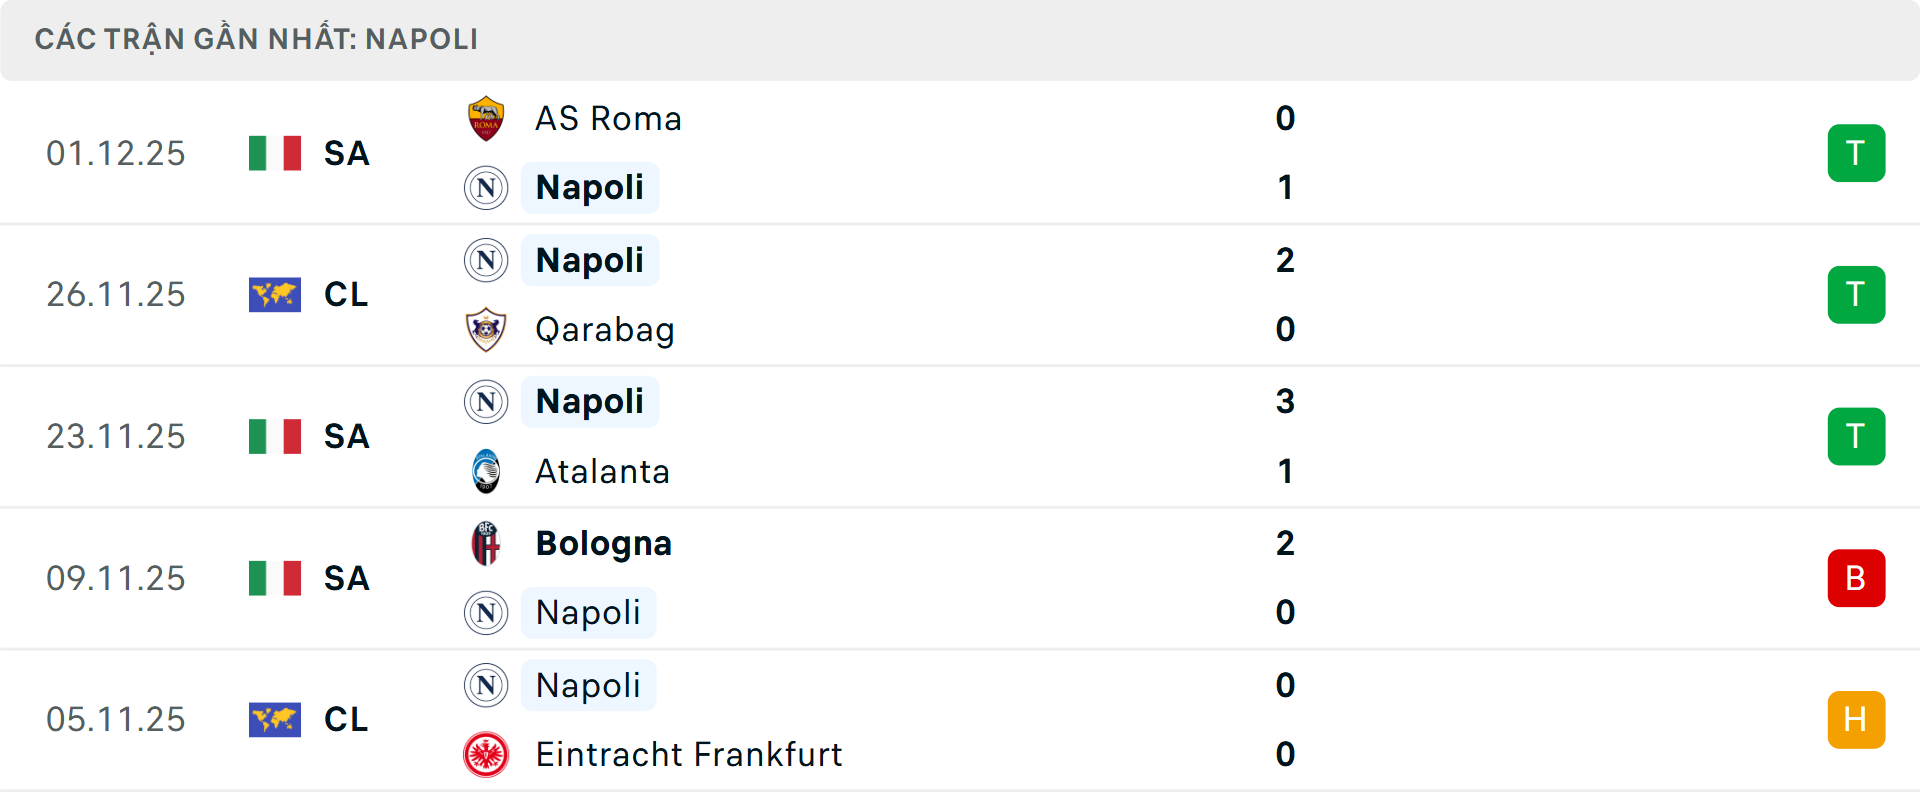
Task: Select the red B badge for Bologna match
Action: pyautogui.click(x=1856, y=578)
